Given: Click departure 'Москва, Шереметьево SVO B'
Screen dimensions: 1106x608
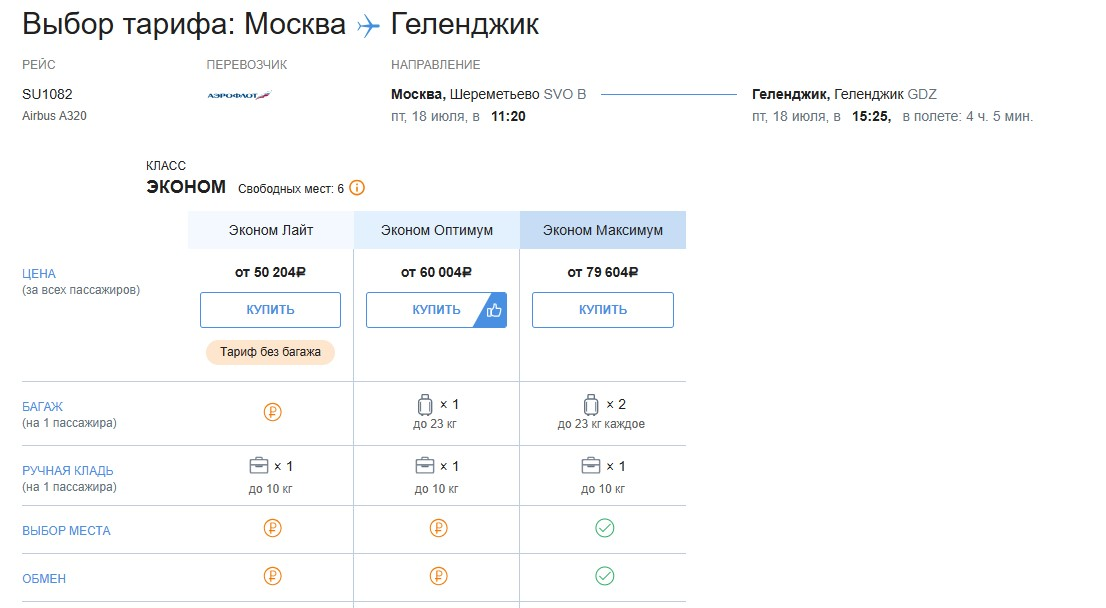Looking at the screenshot, I should [x=489, y=95].
